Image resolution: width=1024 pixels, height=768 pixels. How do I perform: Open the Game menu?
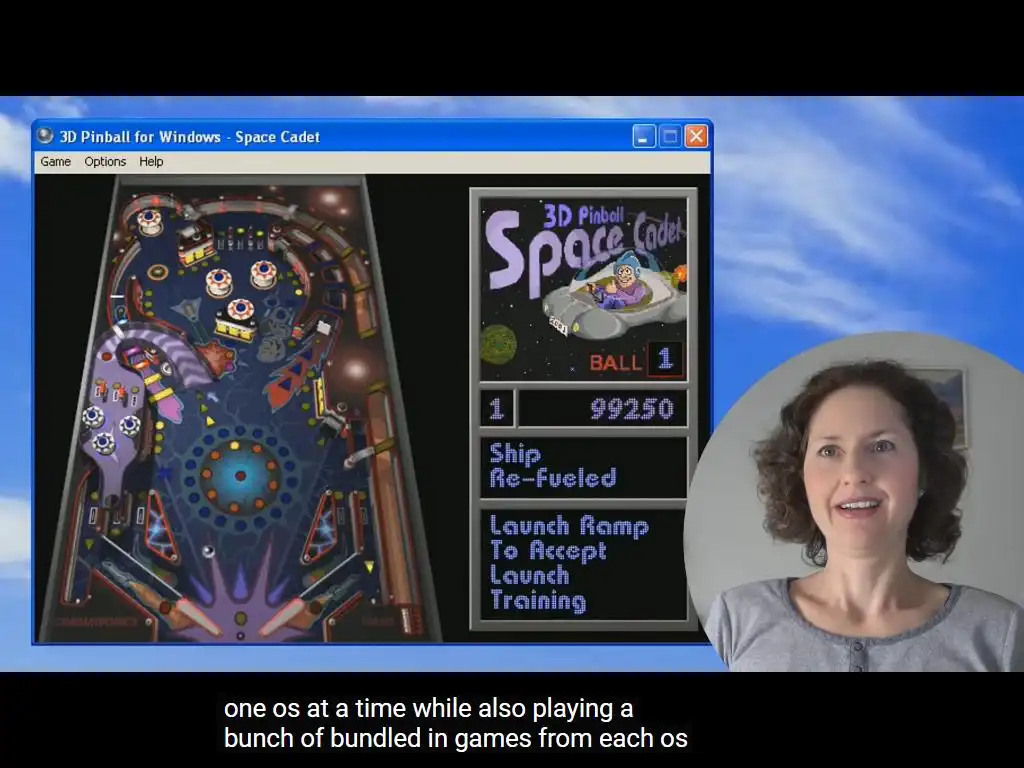coord(56,161)
